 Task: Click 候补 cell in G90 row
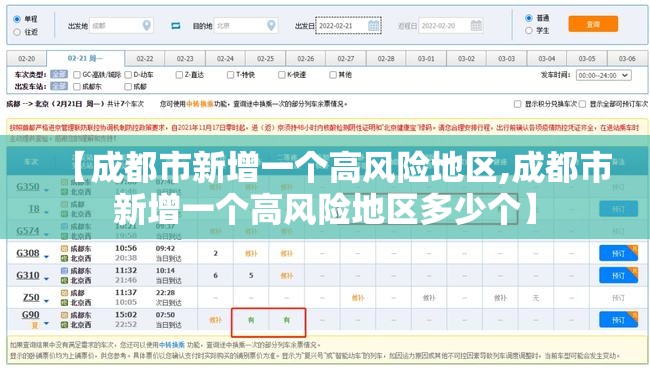(x=215, y=320)
